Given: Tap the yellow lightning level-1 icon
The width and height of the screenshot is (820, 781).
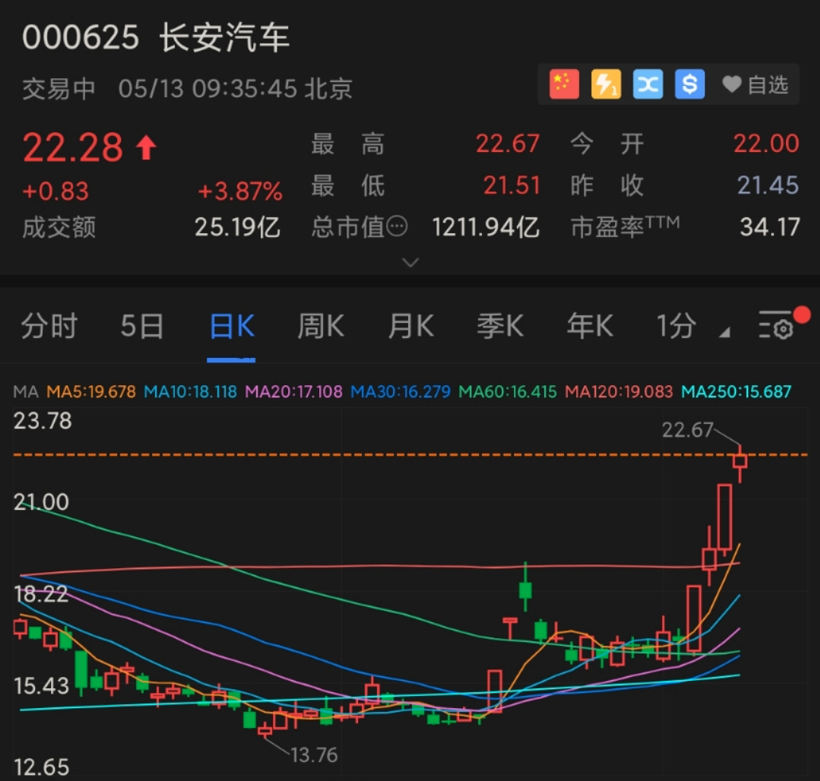Looking at the screenshot, I should click(606, 84).
